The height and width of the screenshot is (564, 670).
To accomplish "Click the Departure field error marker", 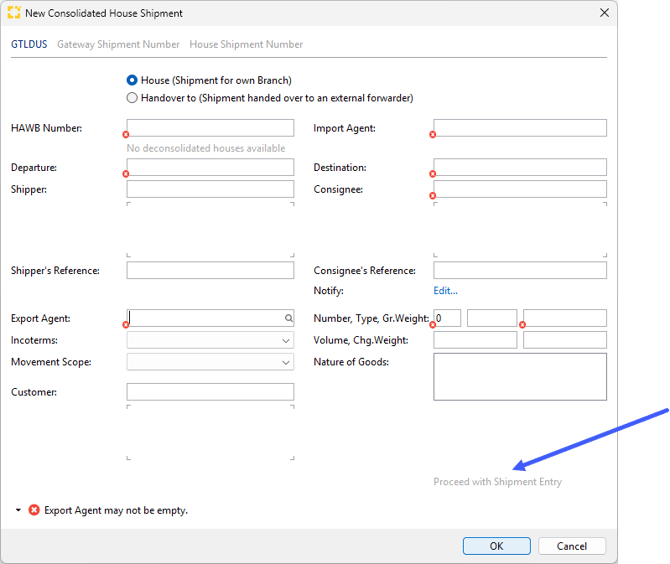I will (x=126, y=174).
